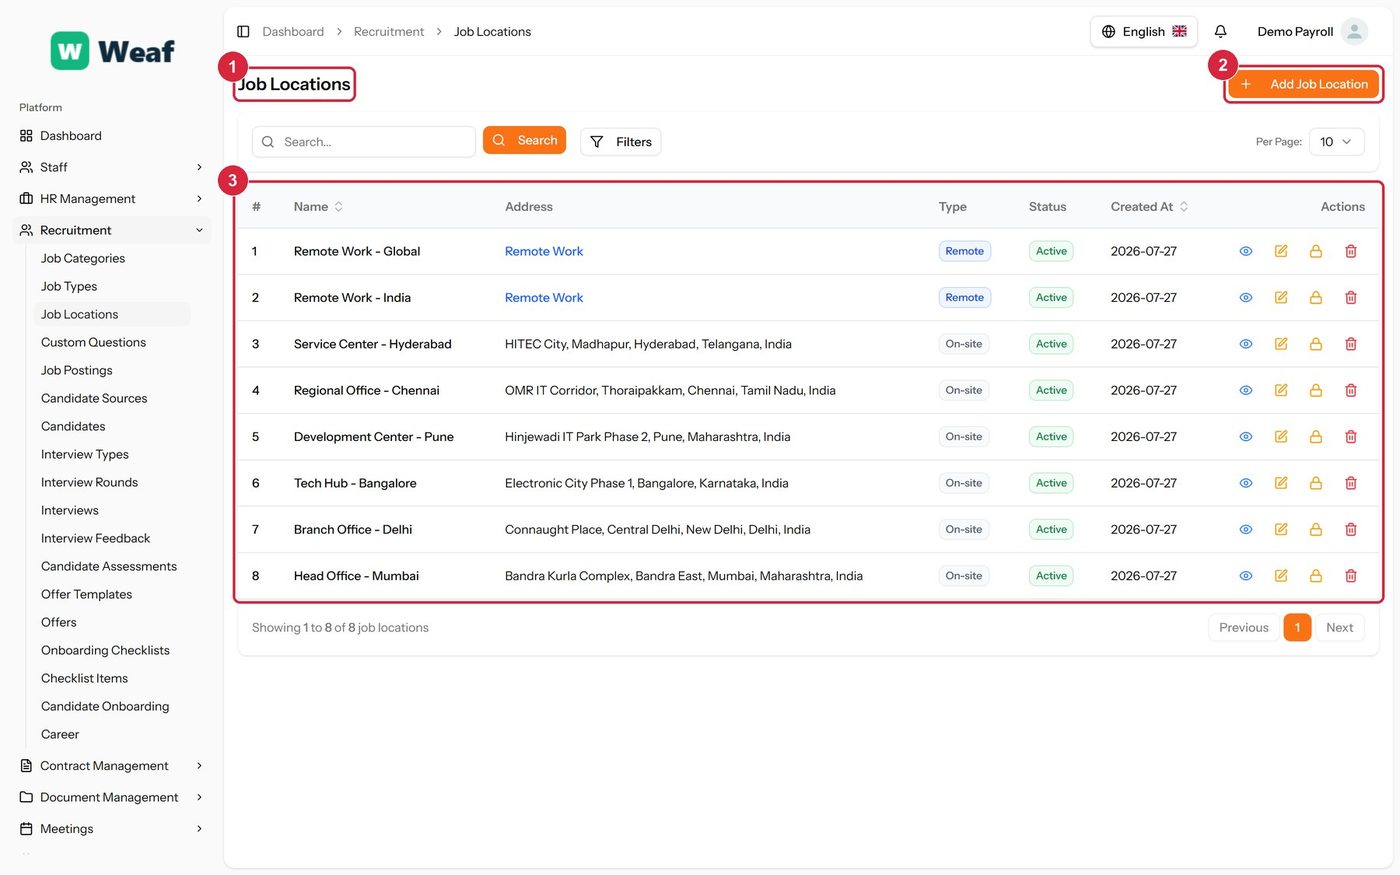1400x875 pixels.
Task: Open the English language selector
Action: coord(1144,32)
